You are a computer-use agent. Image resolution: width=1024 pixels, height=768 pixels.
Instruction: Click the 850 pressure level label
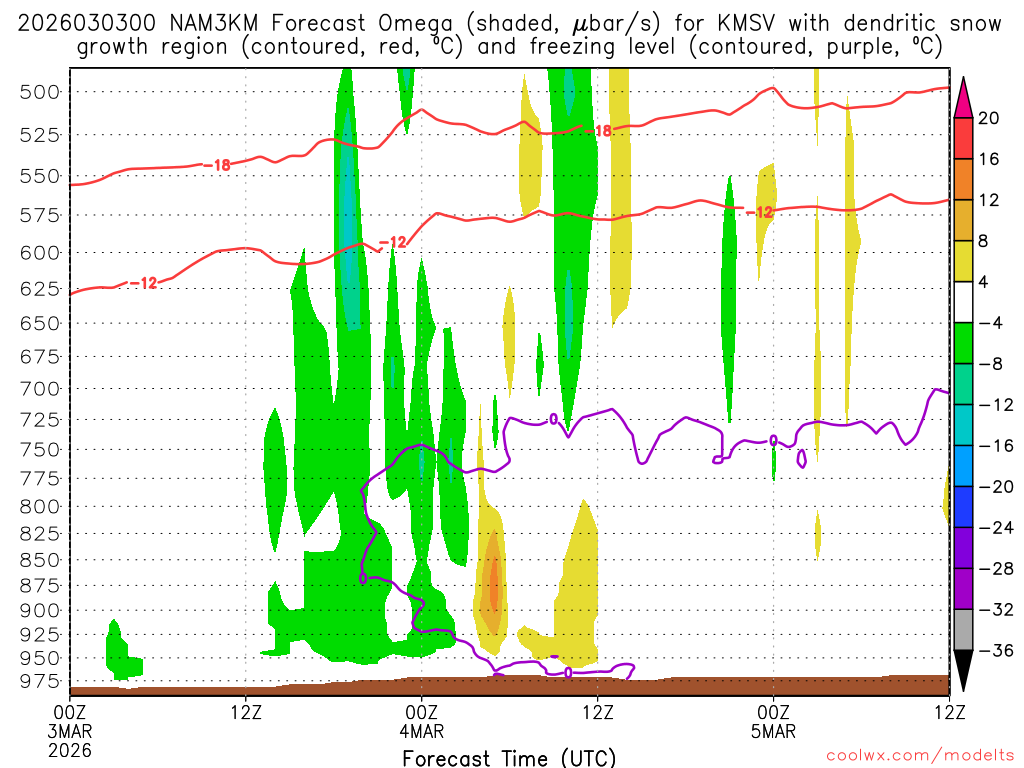40,560
